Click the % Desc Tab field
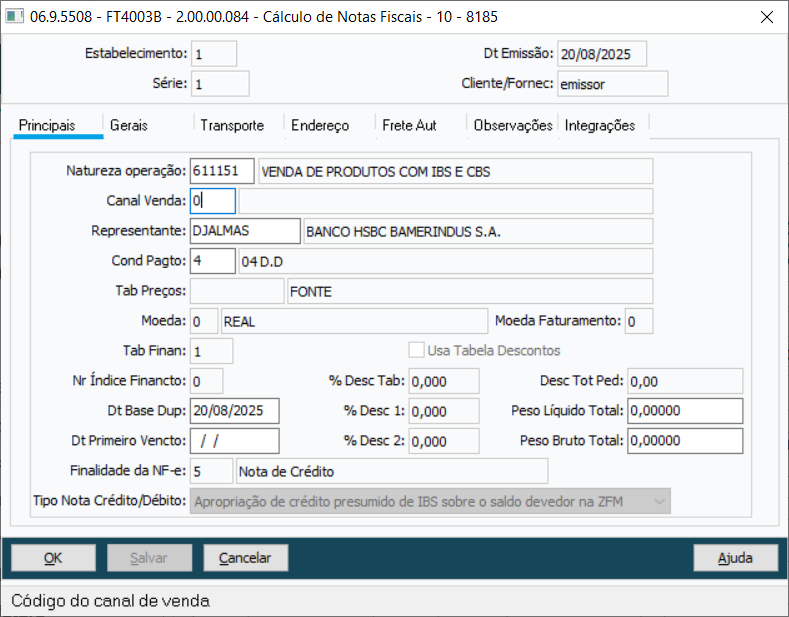Image resolution: width=789 pixels, height=617 pixels. coord(444,381)
